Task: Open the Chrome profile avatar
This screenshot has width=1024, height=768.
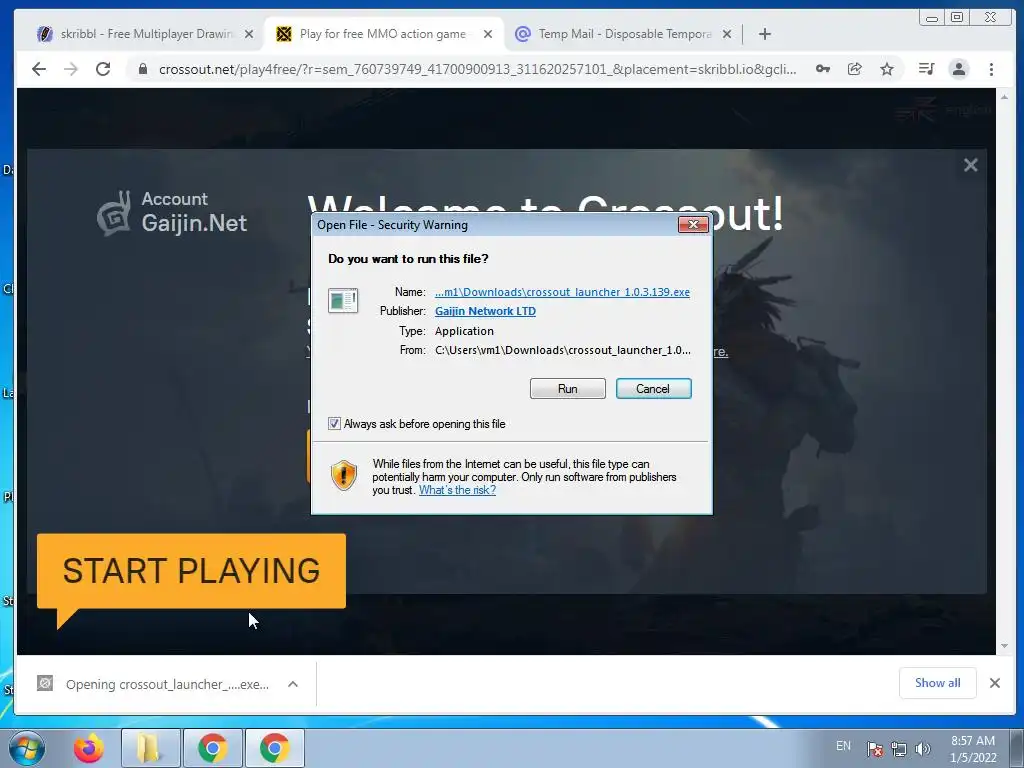Action: [959, 69]
